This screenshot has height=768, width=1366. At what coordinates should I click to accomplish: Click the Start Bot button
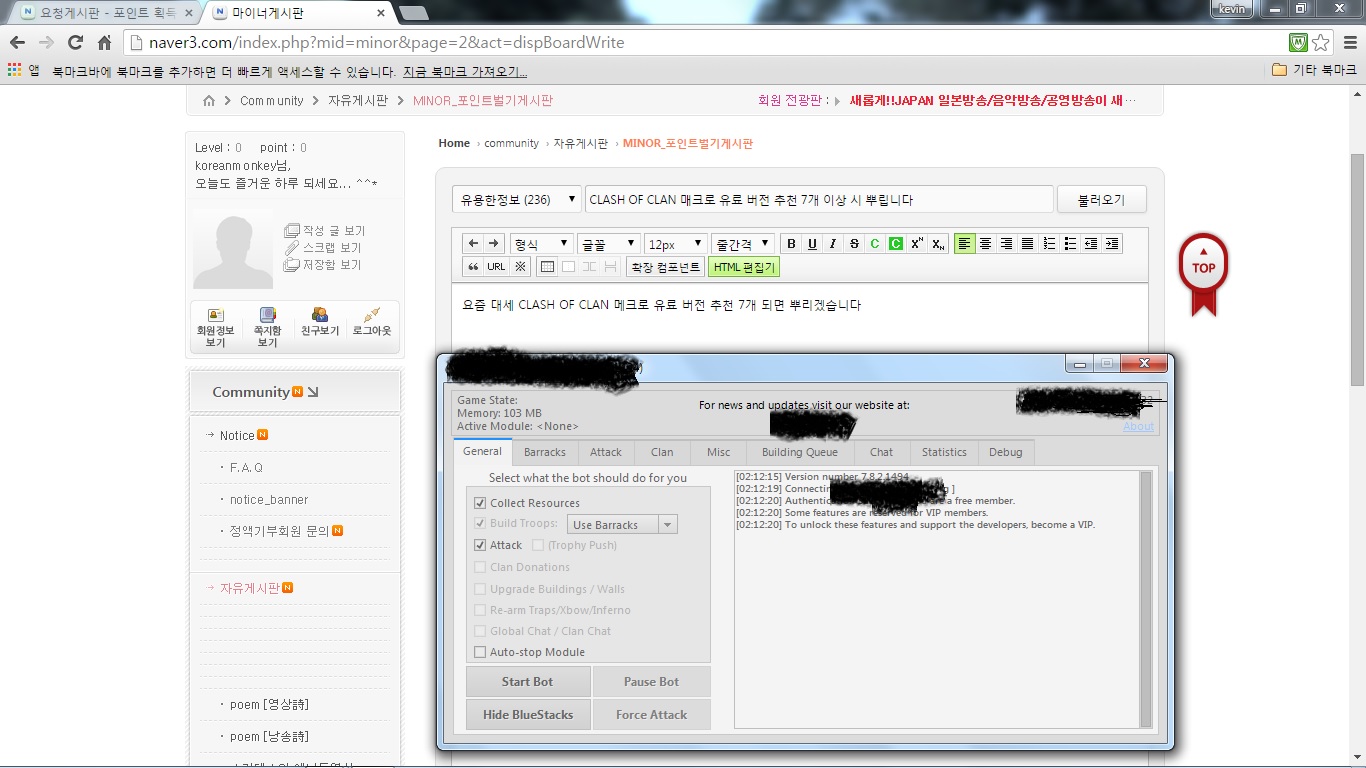tap(528, 682)
